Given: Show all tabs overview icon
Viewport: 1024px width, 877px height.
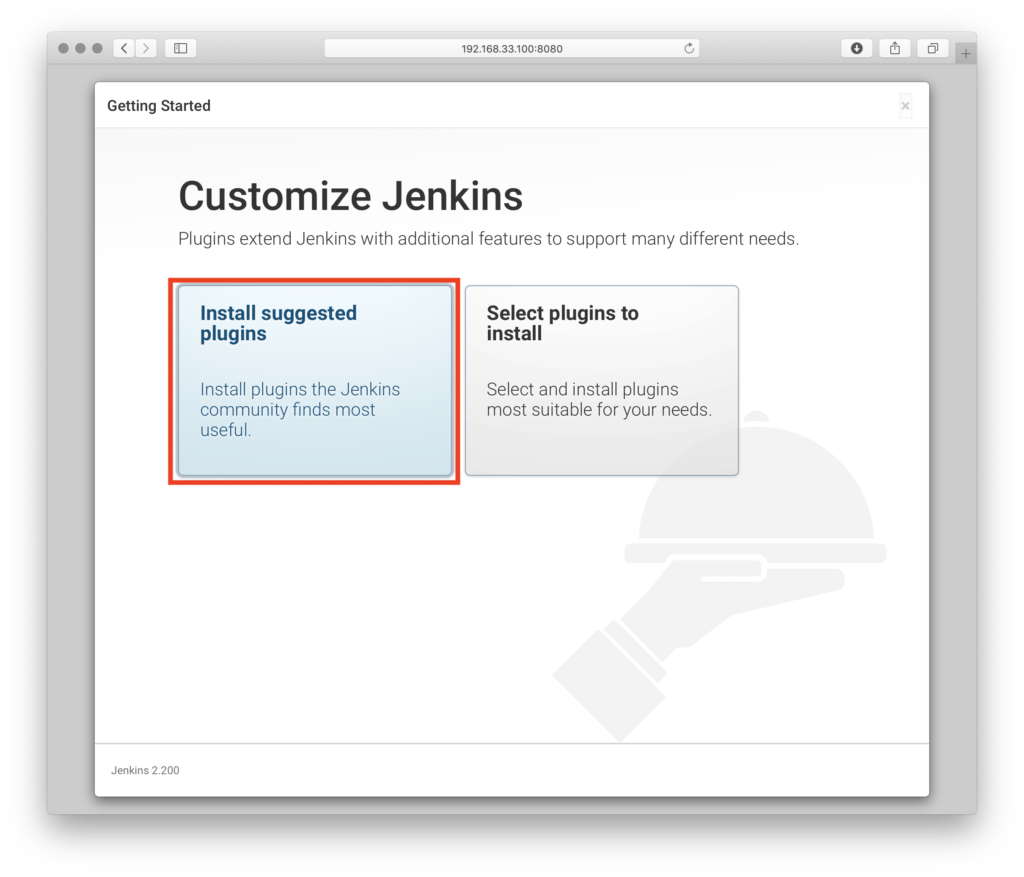Looking at the screenshot, I should (933, 48).
